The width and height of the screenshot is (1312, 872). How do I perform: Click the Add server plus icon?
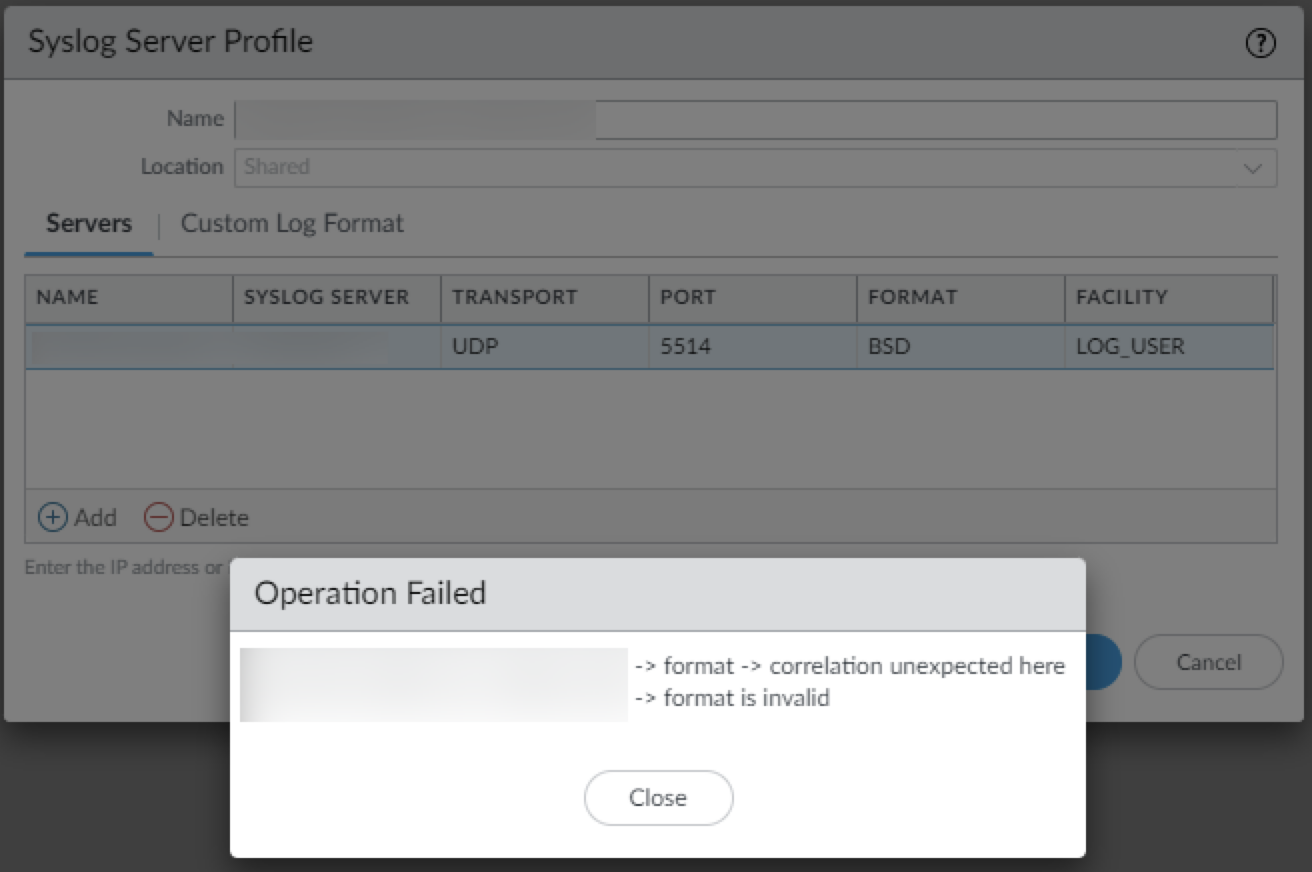(53, 517)
